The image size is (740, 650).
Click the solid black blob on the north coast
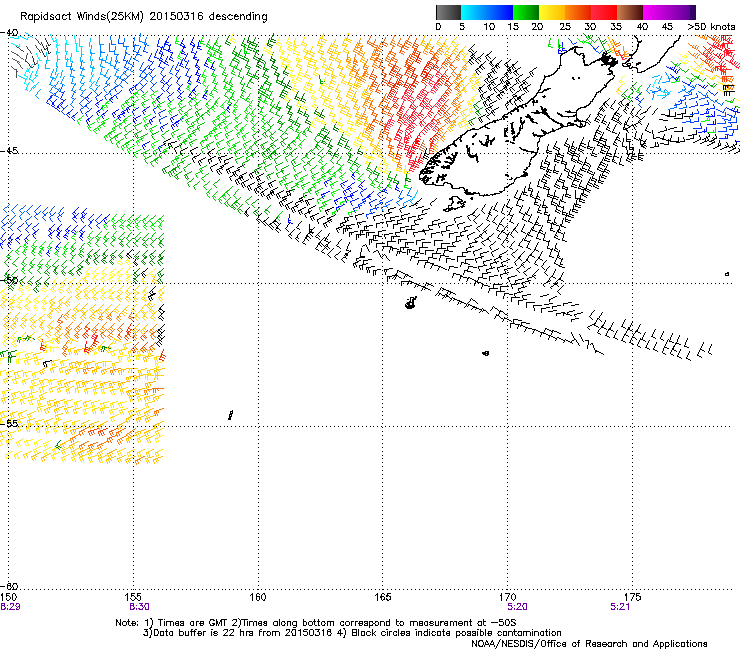tap(609, 60)
